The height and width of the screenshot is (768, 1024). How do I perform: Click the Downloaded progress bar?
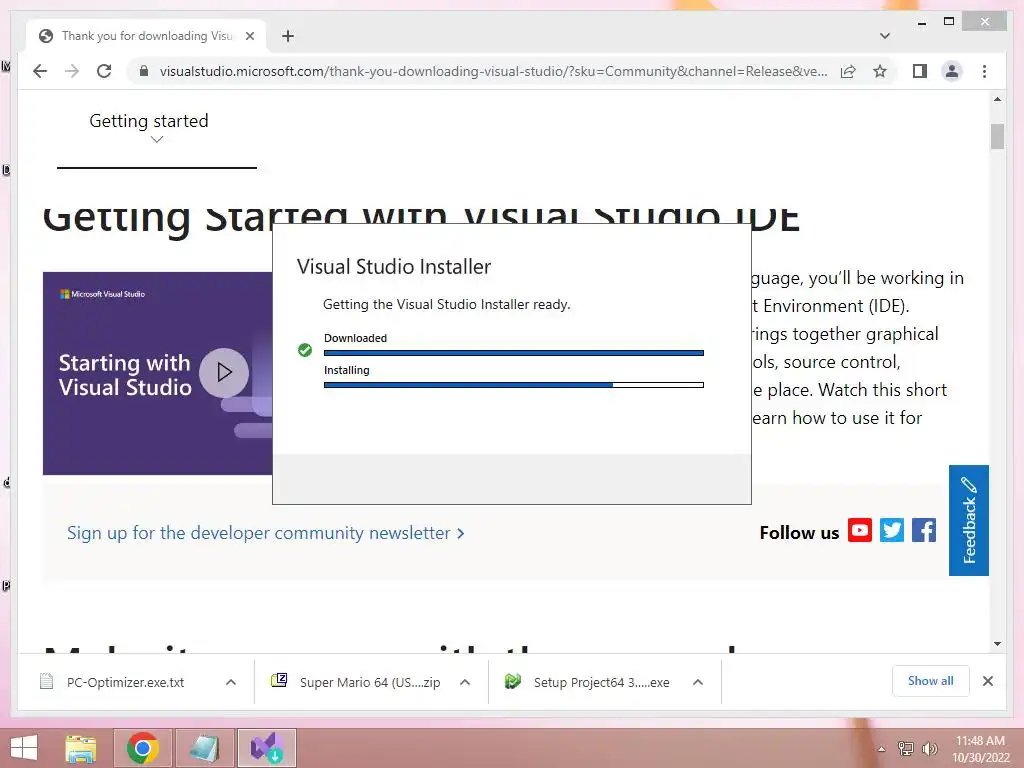point(513,353)
